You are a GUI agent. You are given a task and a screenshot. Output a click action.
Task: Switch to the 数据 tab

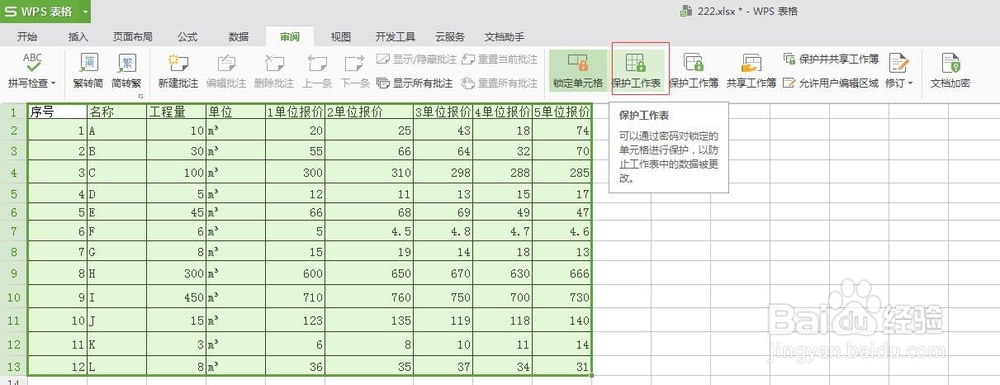pyautogui.click(x=239, y=37)
